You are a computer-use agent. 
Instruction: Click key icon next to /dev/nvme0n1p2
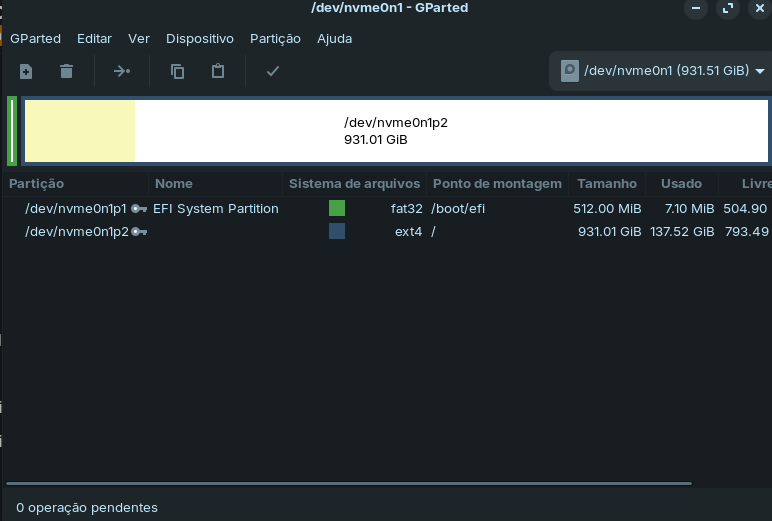click(x=139, y=232)
